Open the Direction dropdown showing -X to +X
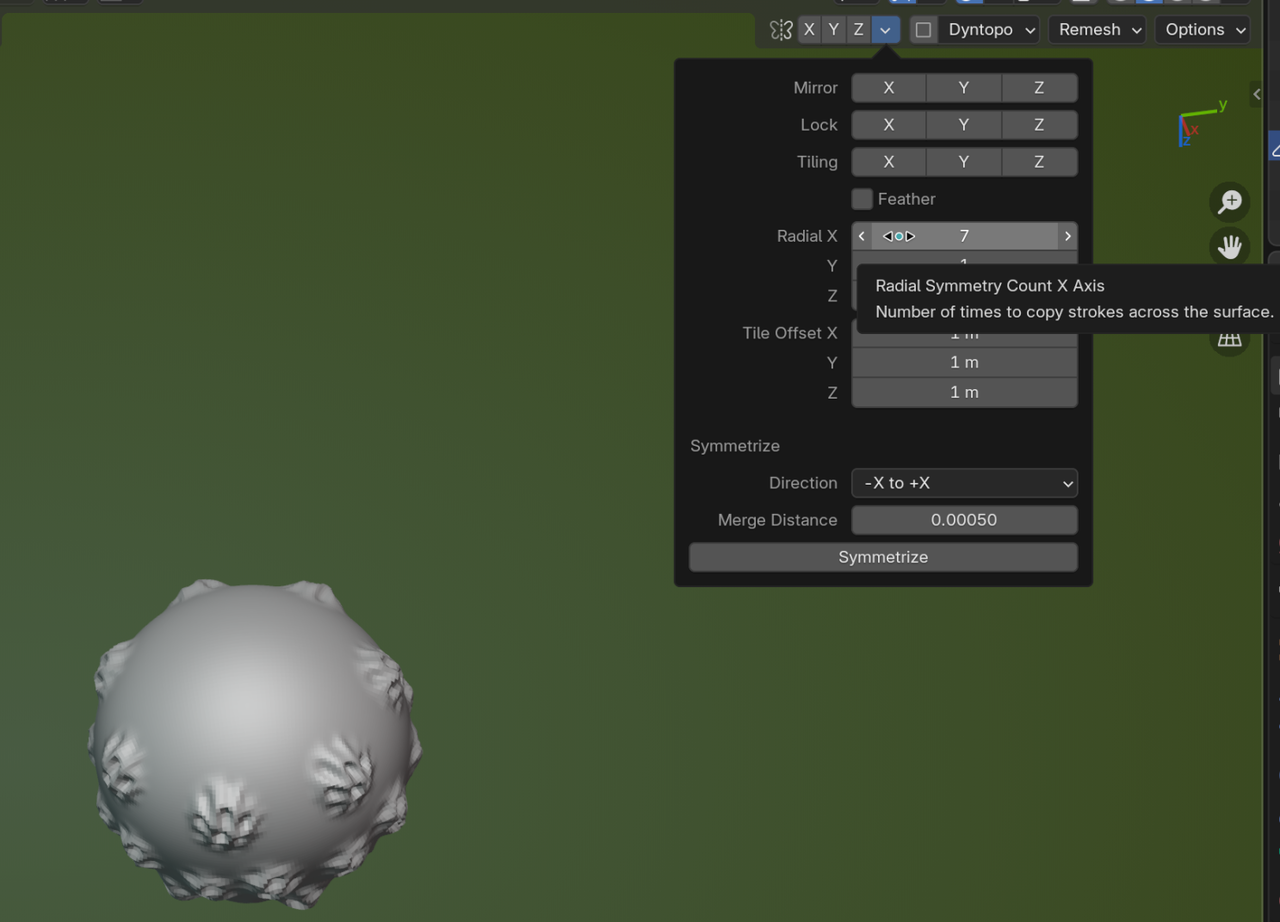 (964, 483)
